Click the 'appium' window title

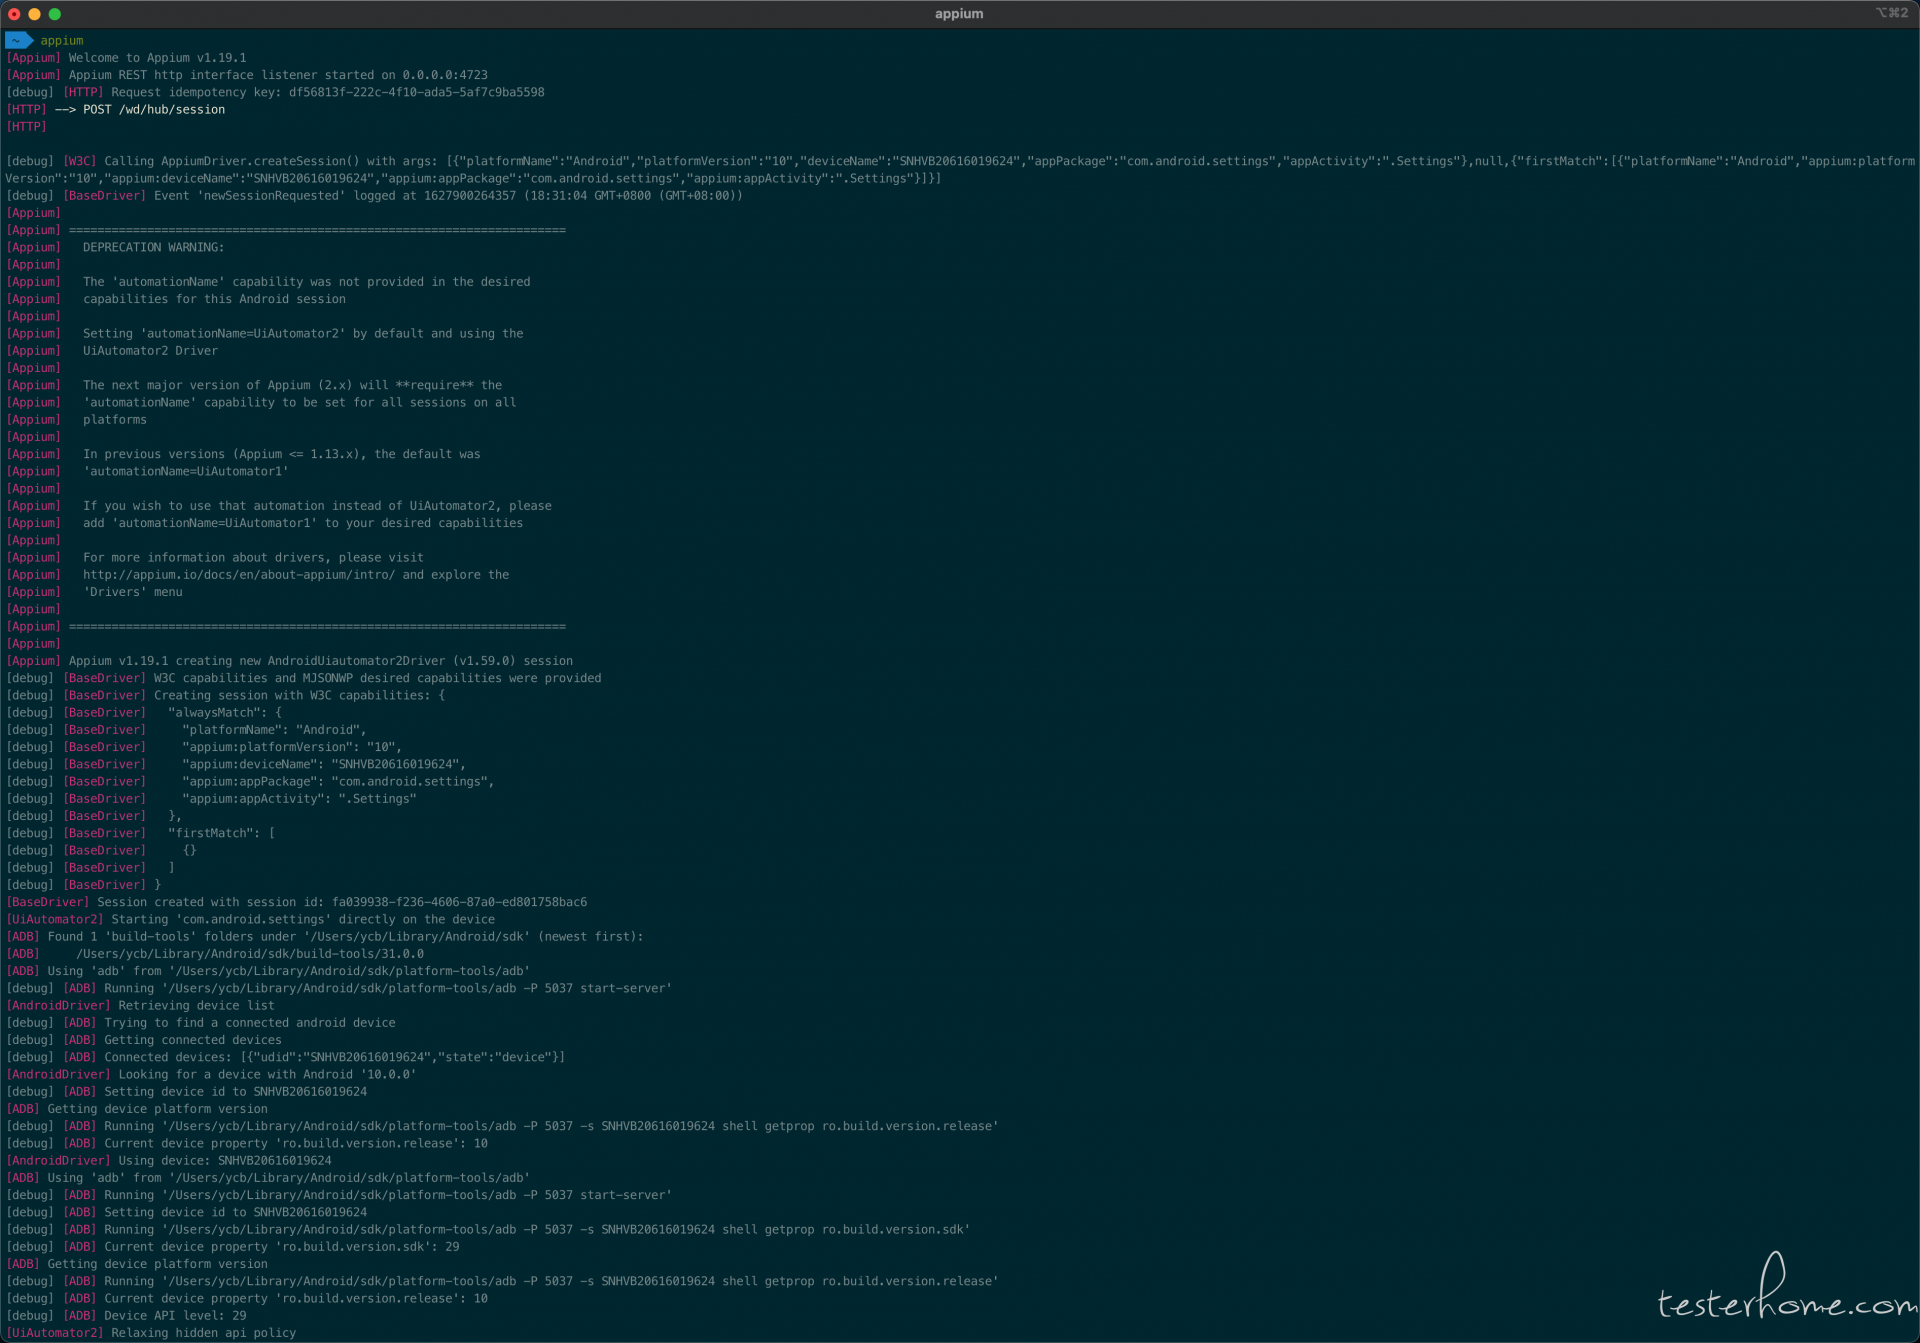click(x=959, y=14)
